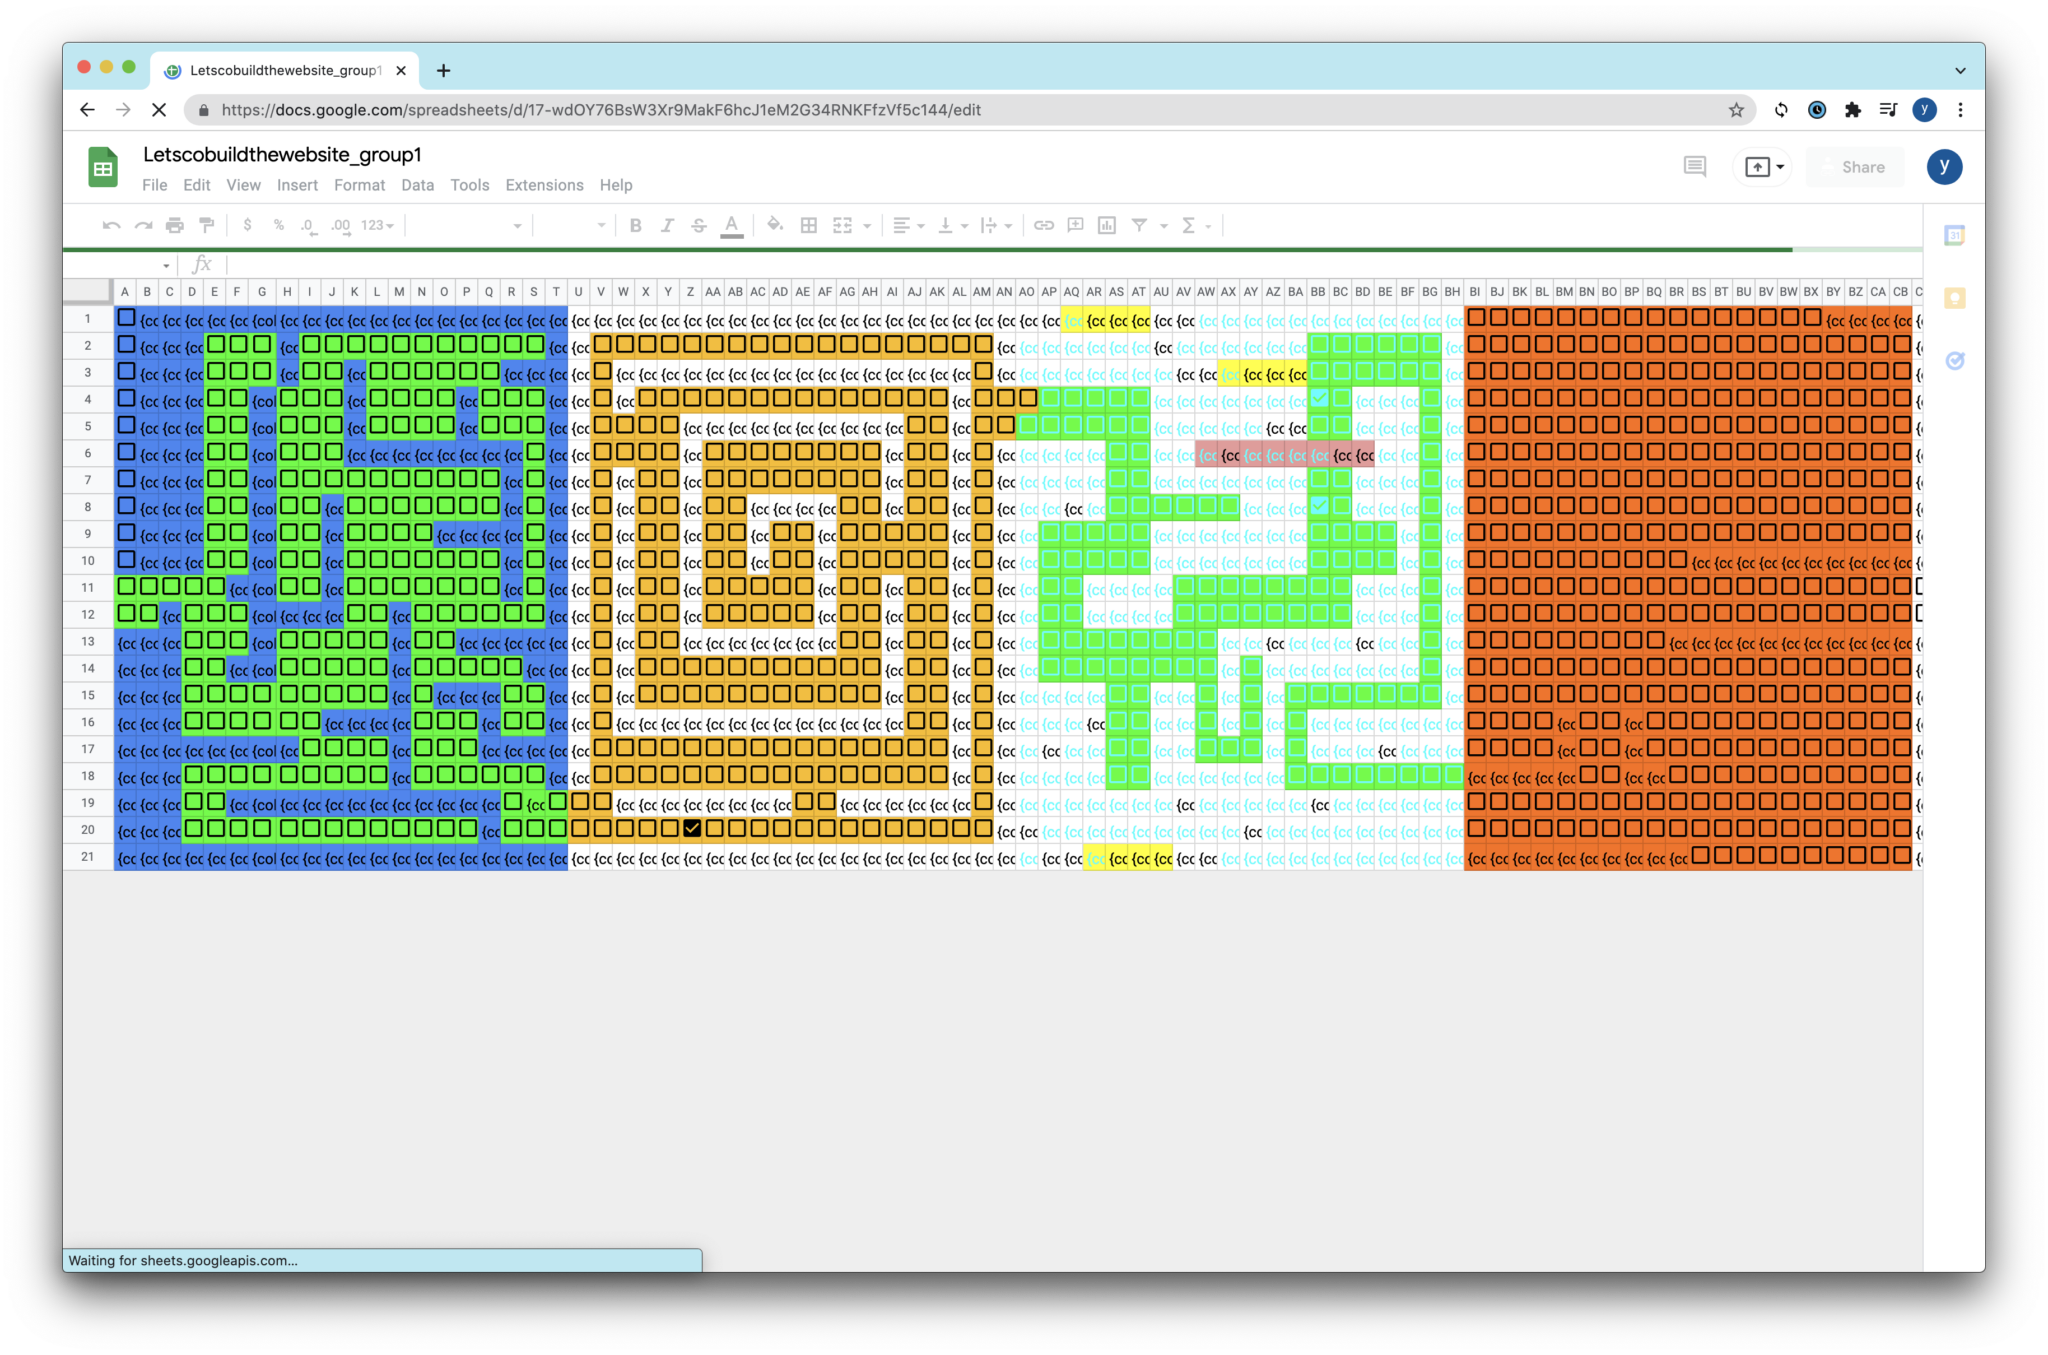Click the text color A swatch

(x=732, y=225)
